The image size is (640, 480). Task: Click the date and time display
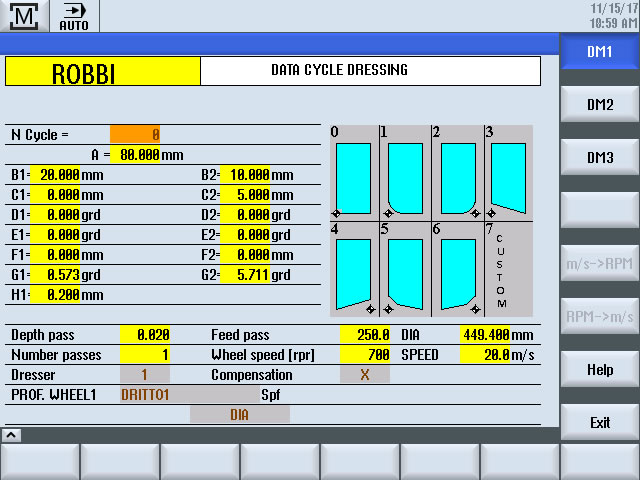coord(613,16)
